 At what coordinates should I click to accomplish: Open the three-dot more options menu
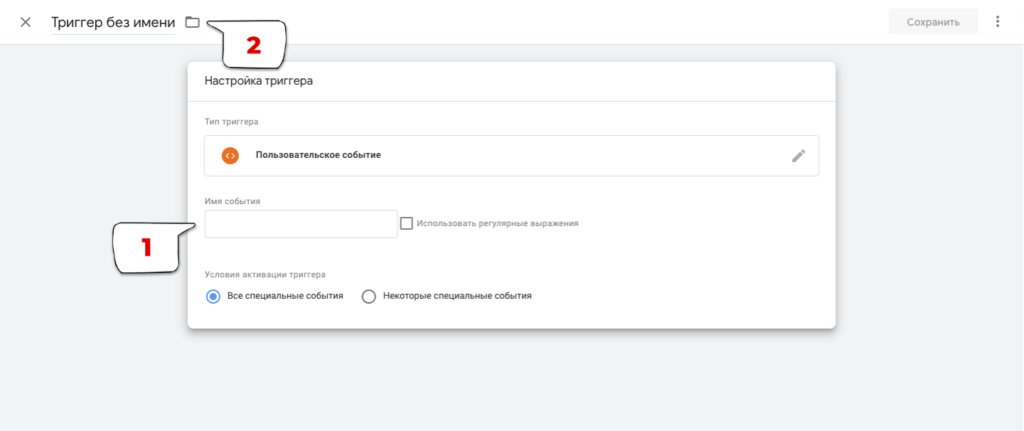[x=997, y=22]
